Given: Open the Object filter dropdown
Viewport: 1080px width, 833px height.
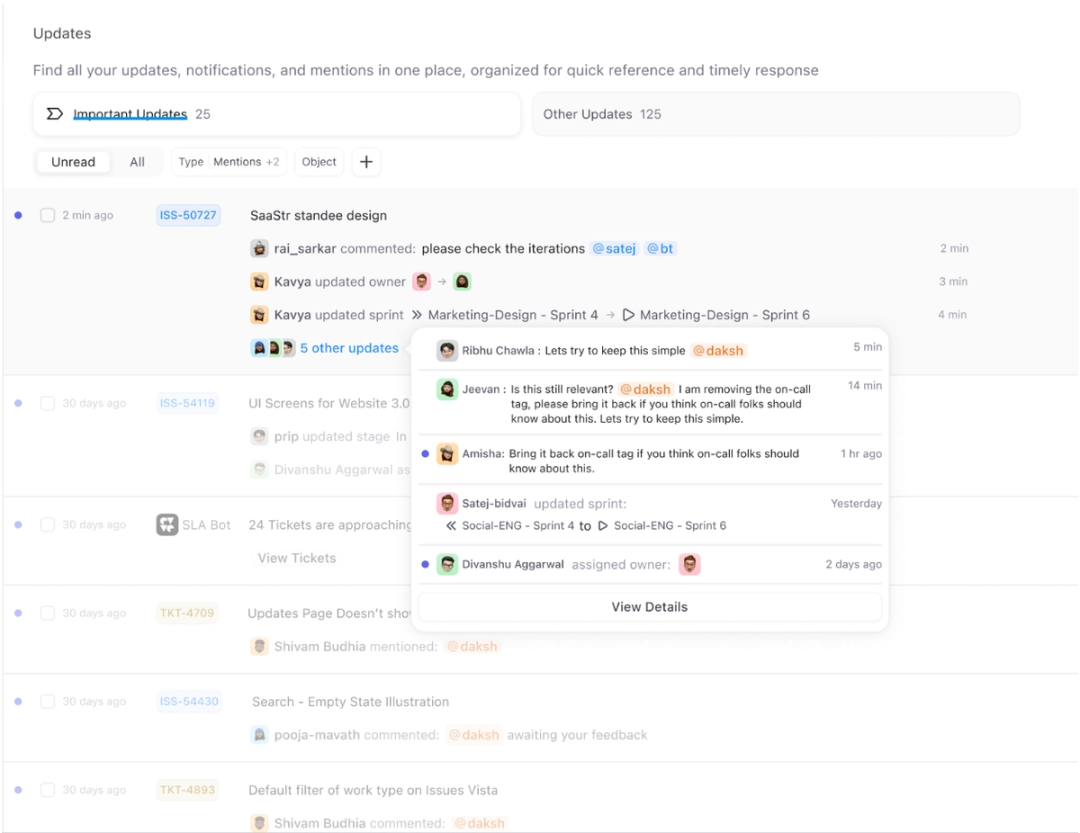Looking at the screenshot, I should pyautogui.click(x=318, y=161).
